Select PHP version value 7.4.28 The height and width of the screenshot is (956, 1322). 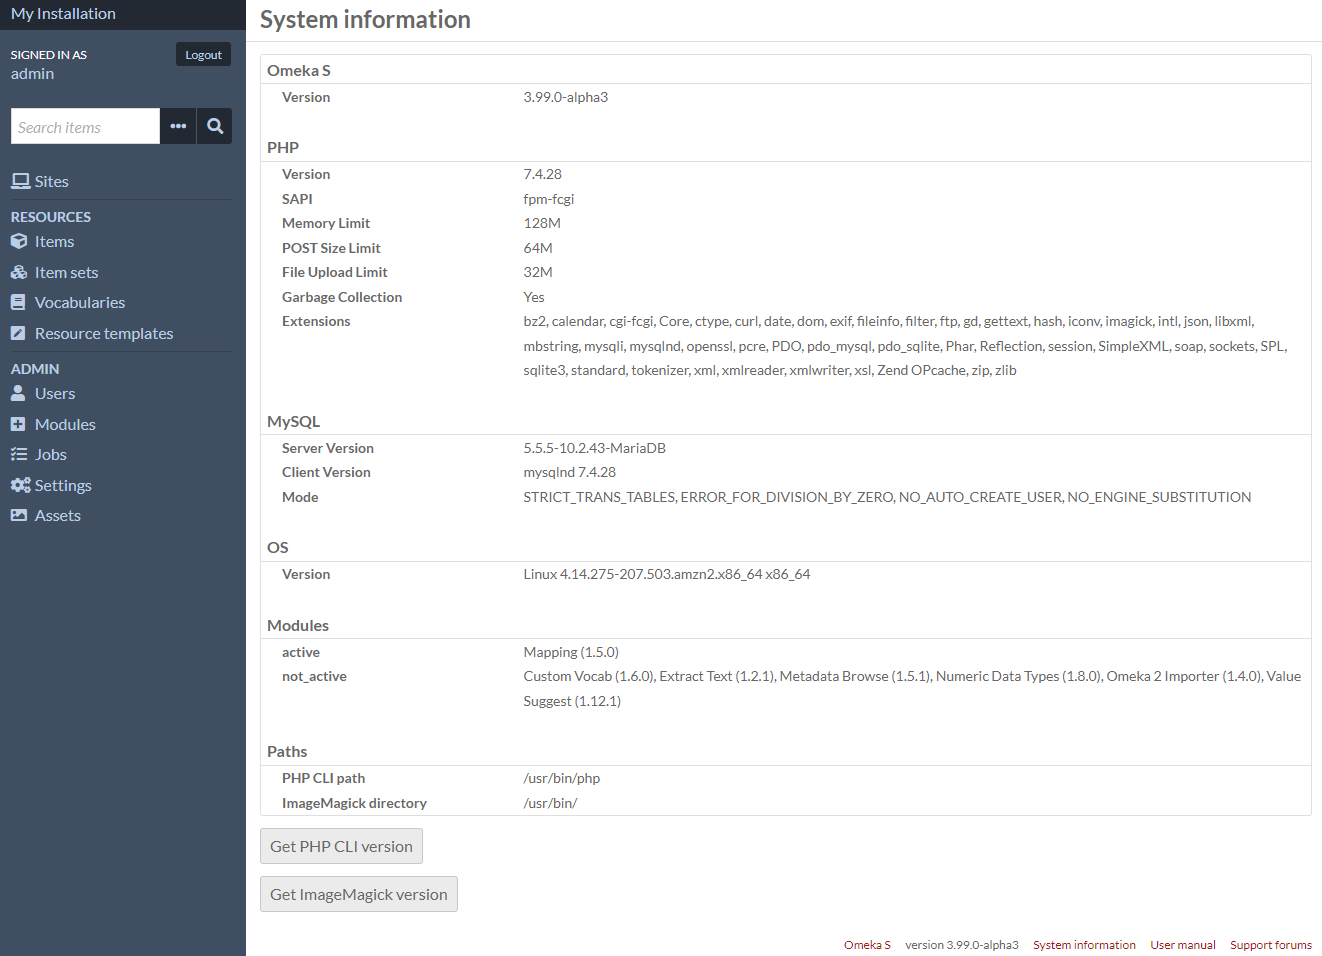tap(542, 174)
